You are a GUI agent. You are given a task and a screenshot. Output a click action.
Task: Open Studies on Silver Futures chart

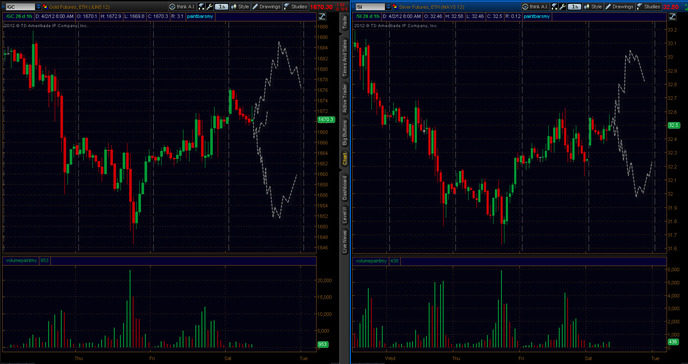[x=649, y=7]
